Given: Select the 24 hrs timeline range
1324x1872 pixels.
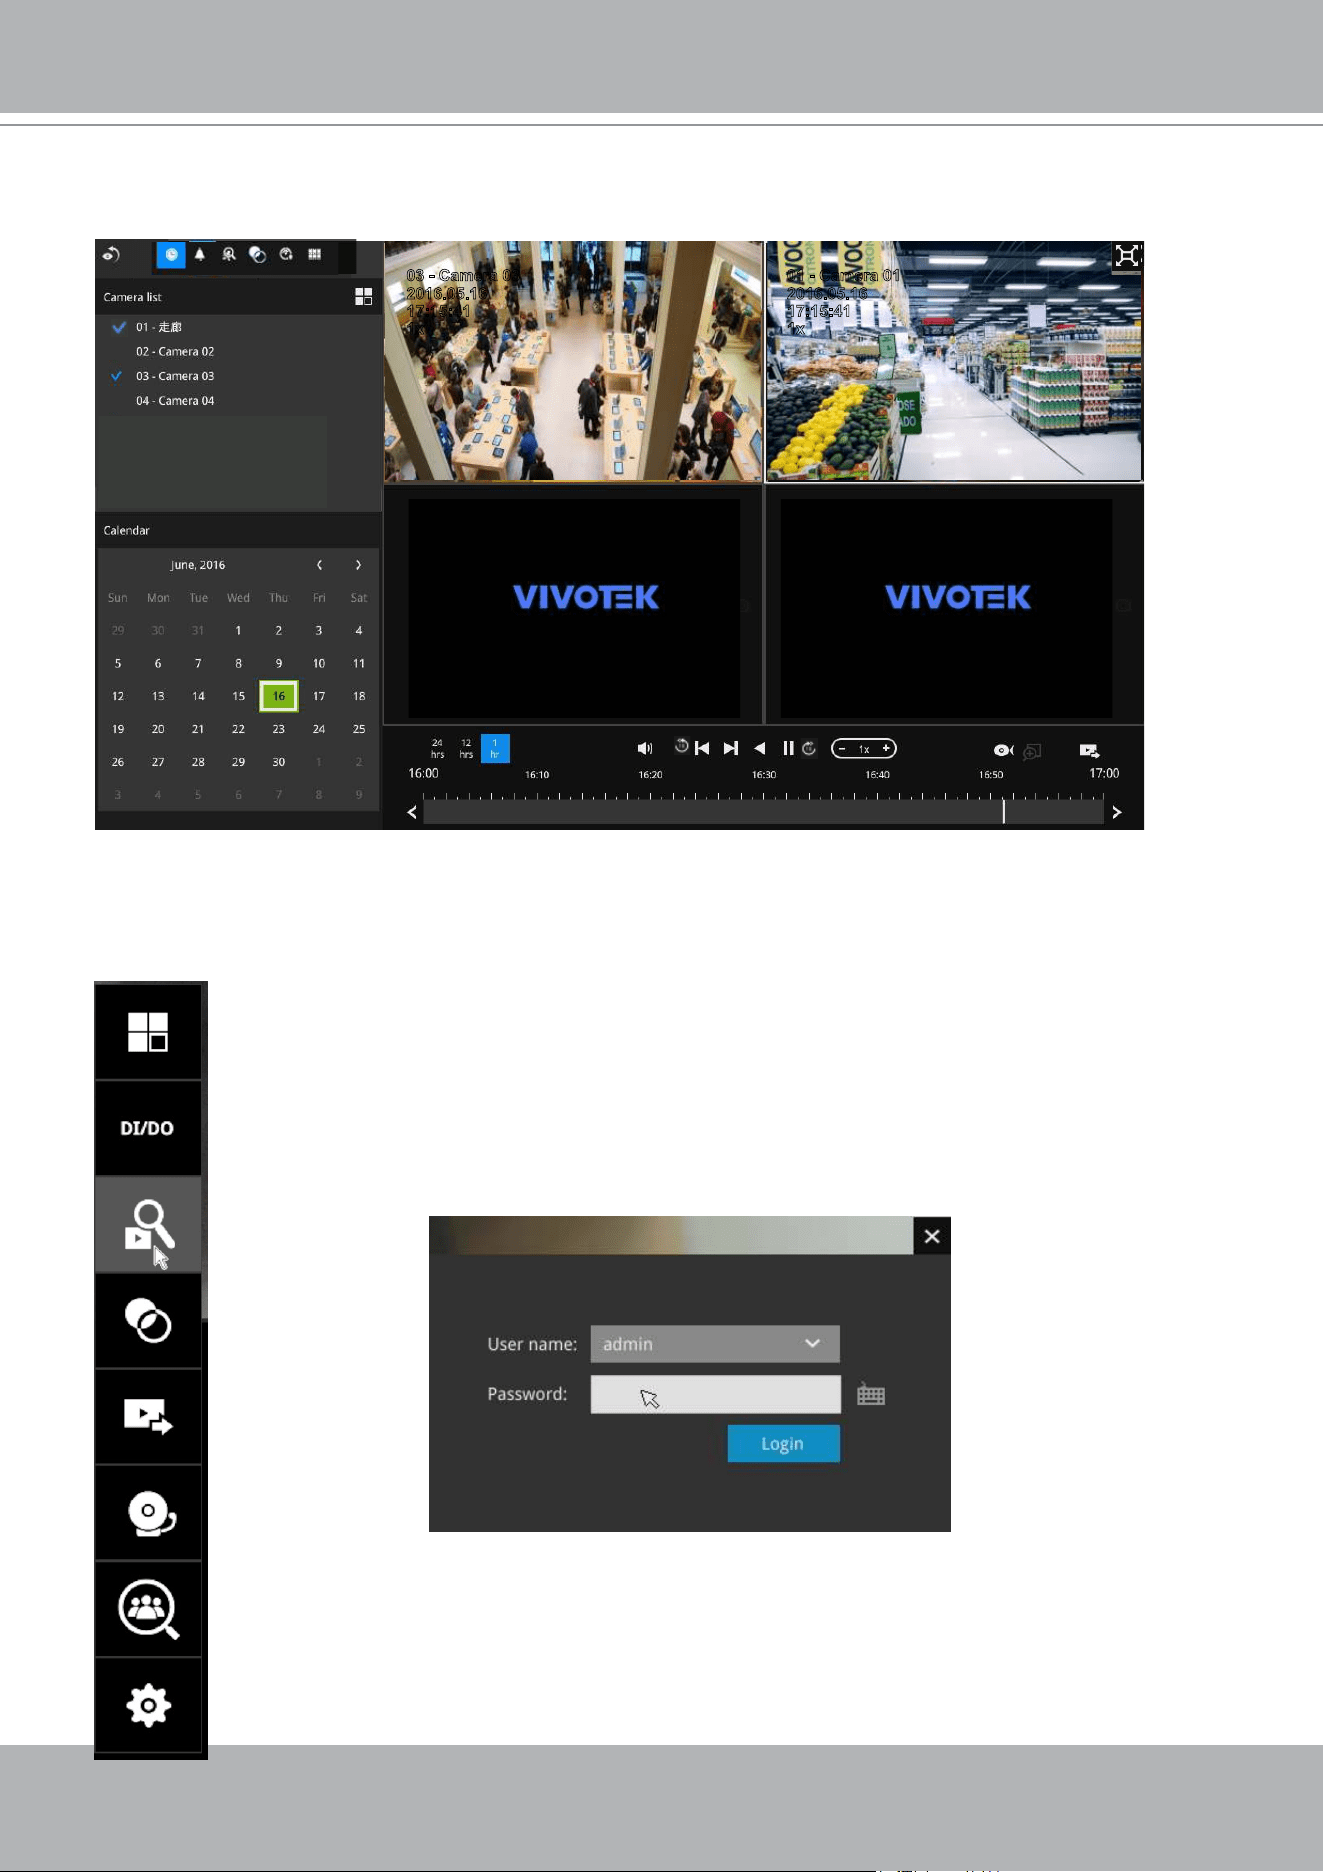Looking at the screenshot, I should [x=437, y=748].
